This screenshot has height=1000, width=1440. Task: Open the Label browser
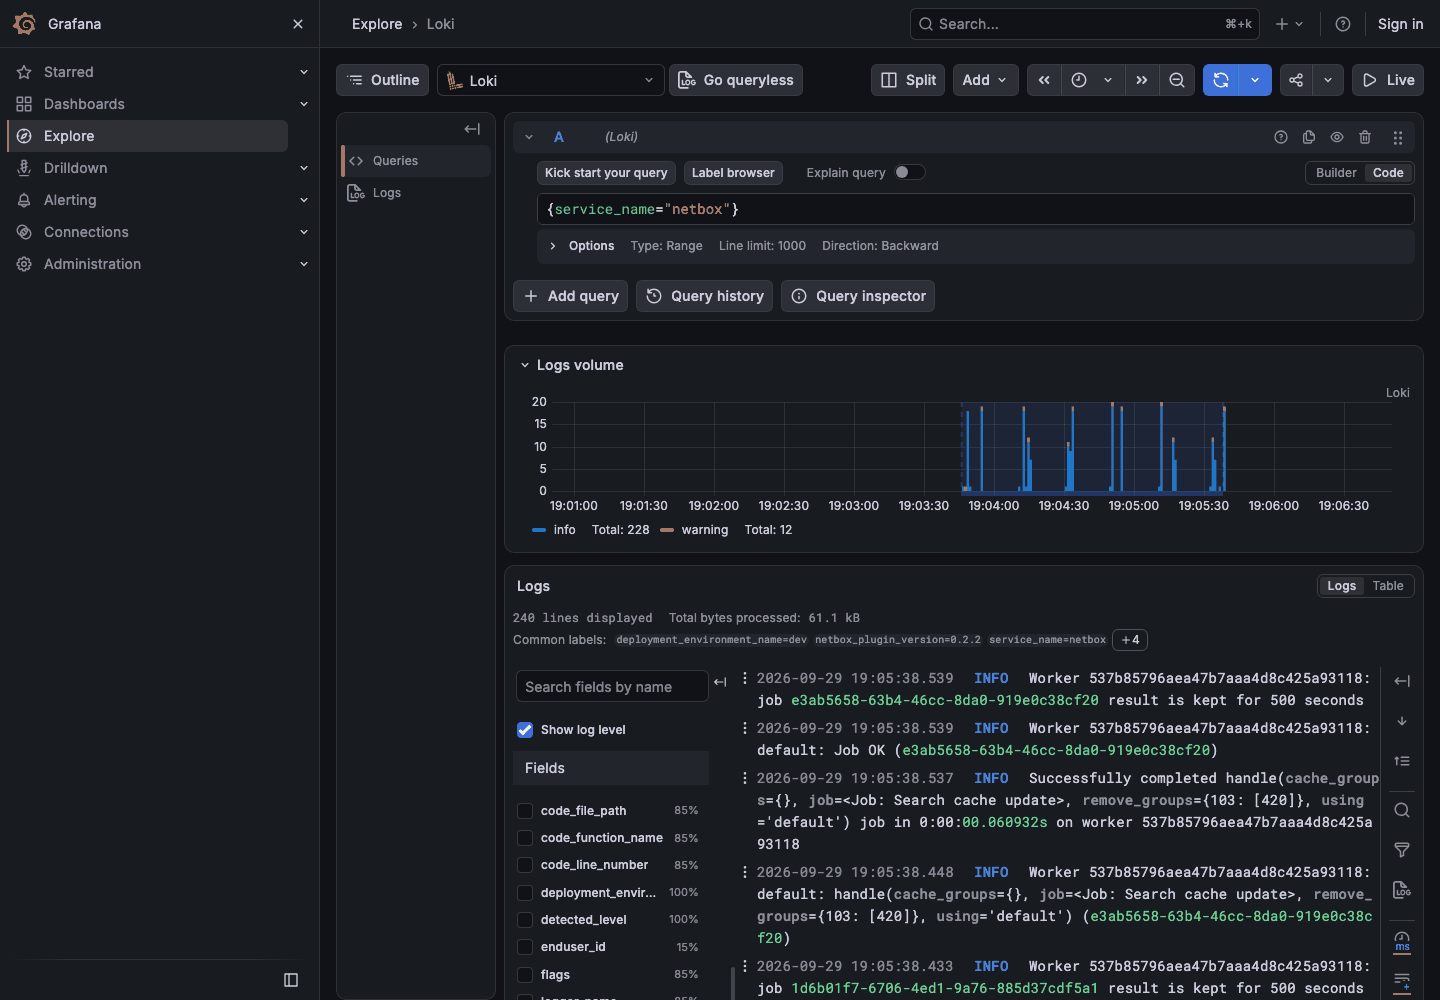[x=733, y=173]
